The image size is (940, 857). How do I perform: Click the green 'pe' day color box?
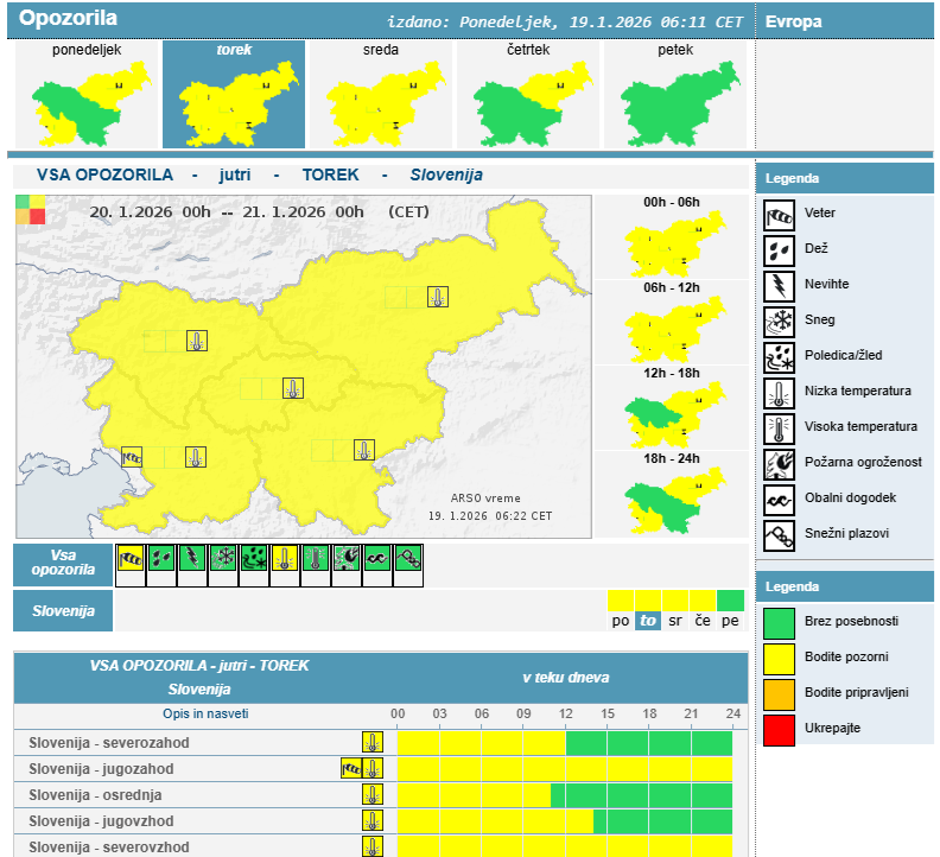point(731,601)
